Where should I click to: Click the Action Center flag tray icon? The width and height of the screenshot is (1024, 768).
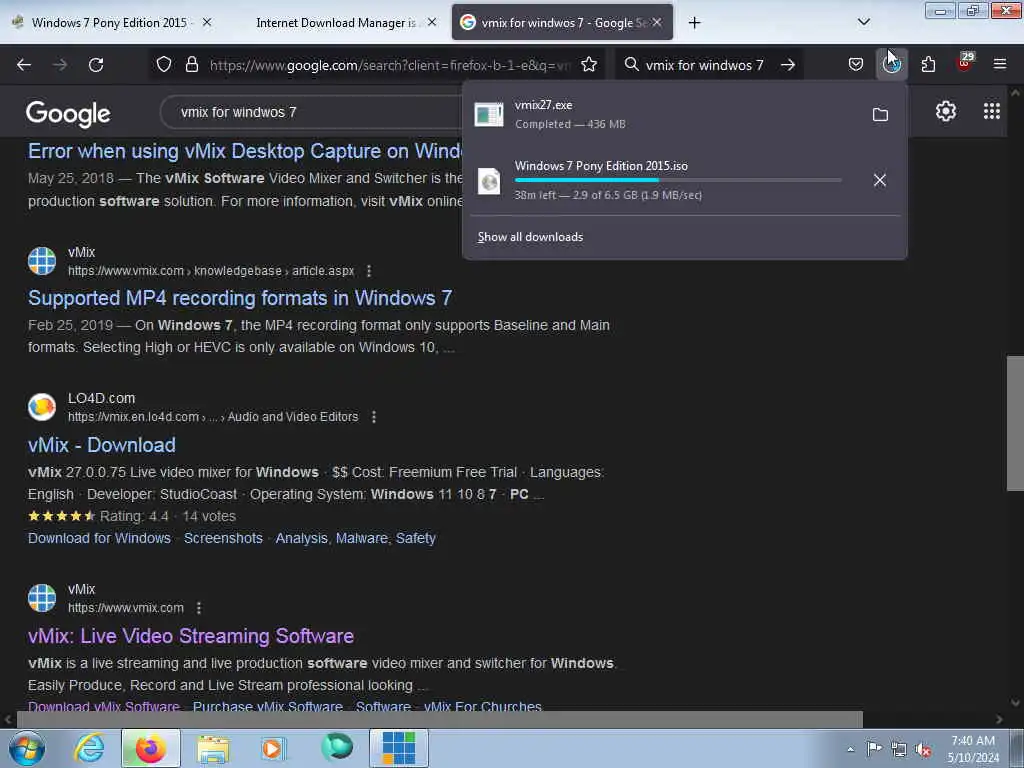pos(874,749)
